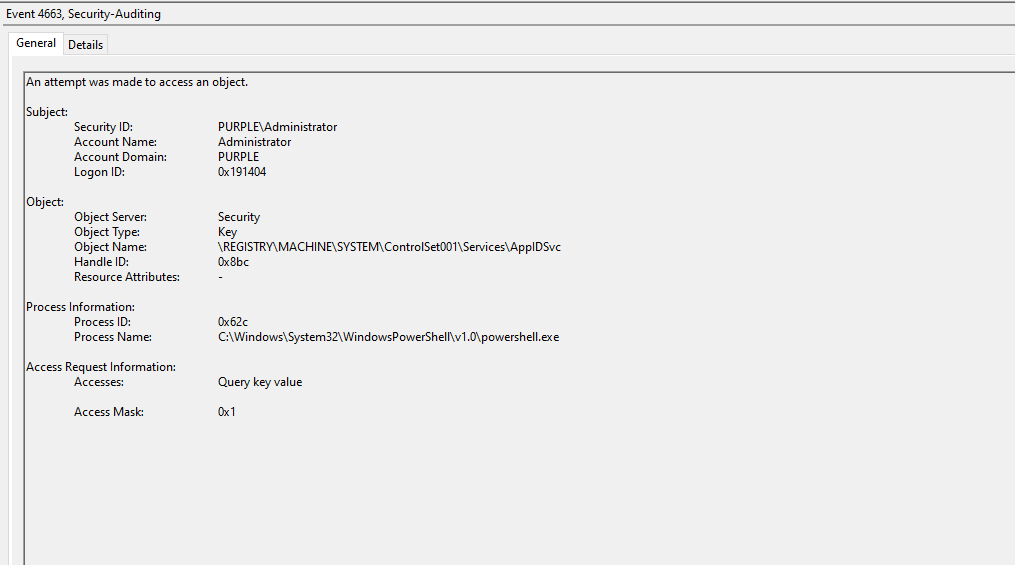
Task: Click the AppIDSvc registry path text
Action: (x=389, y=247)
